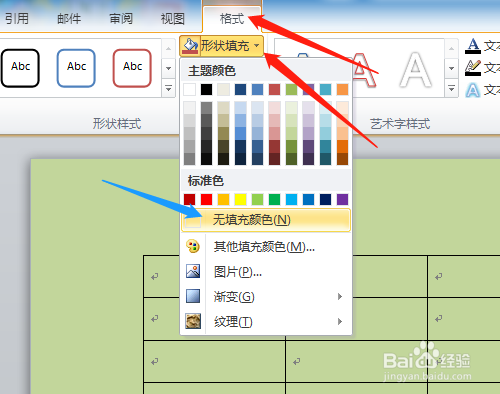Select the purple standard color

click(x=342, y=199)
